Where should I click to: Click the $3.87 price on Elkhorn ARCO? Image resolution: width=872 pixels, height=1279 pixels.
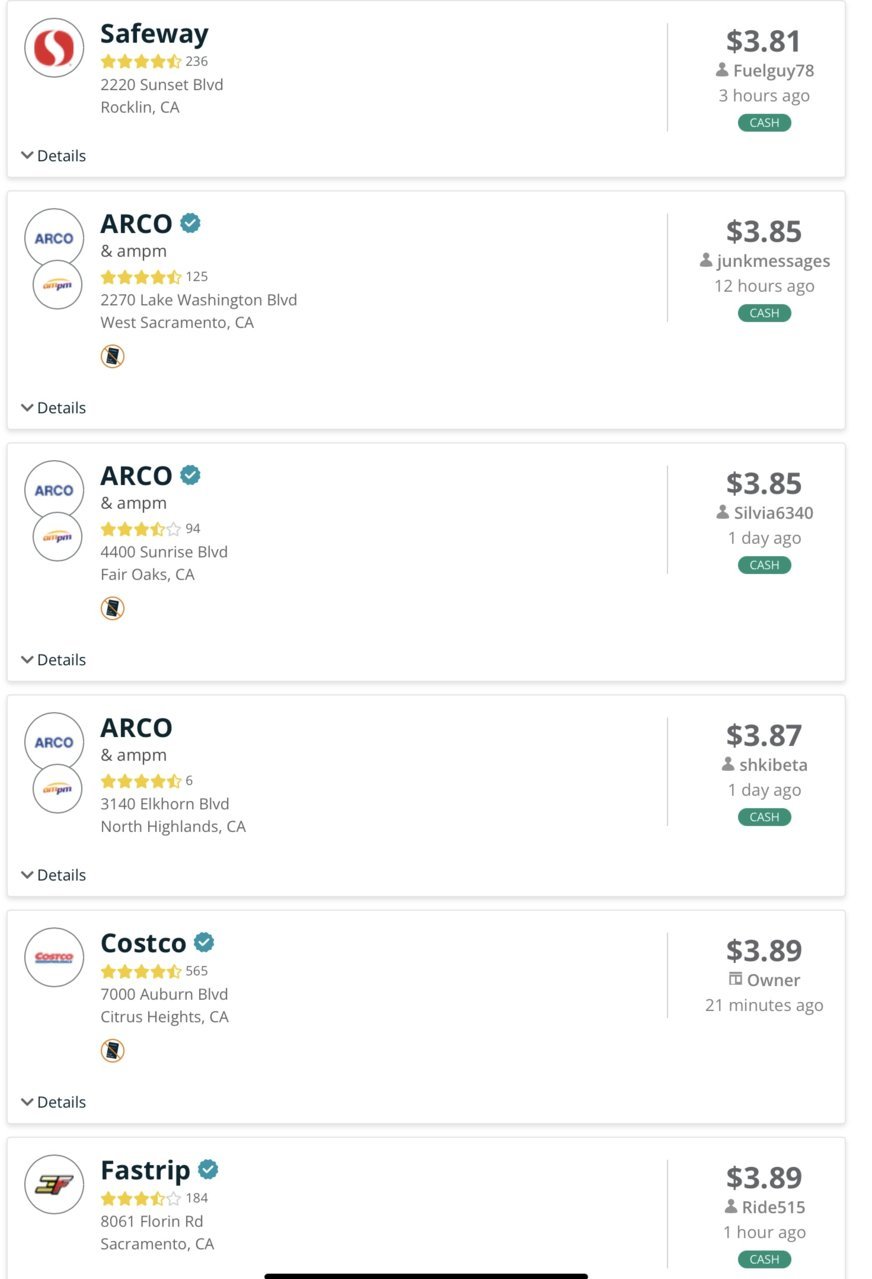point(764,735)
